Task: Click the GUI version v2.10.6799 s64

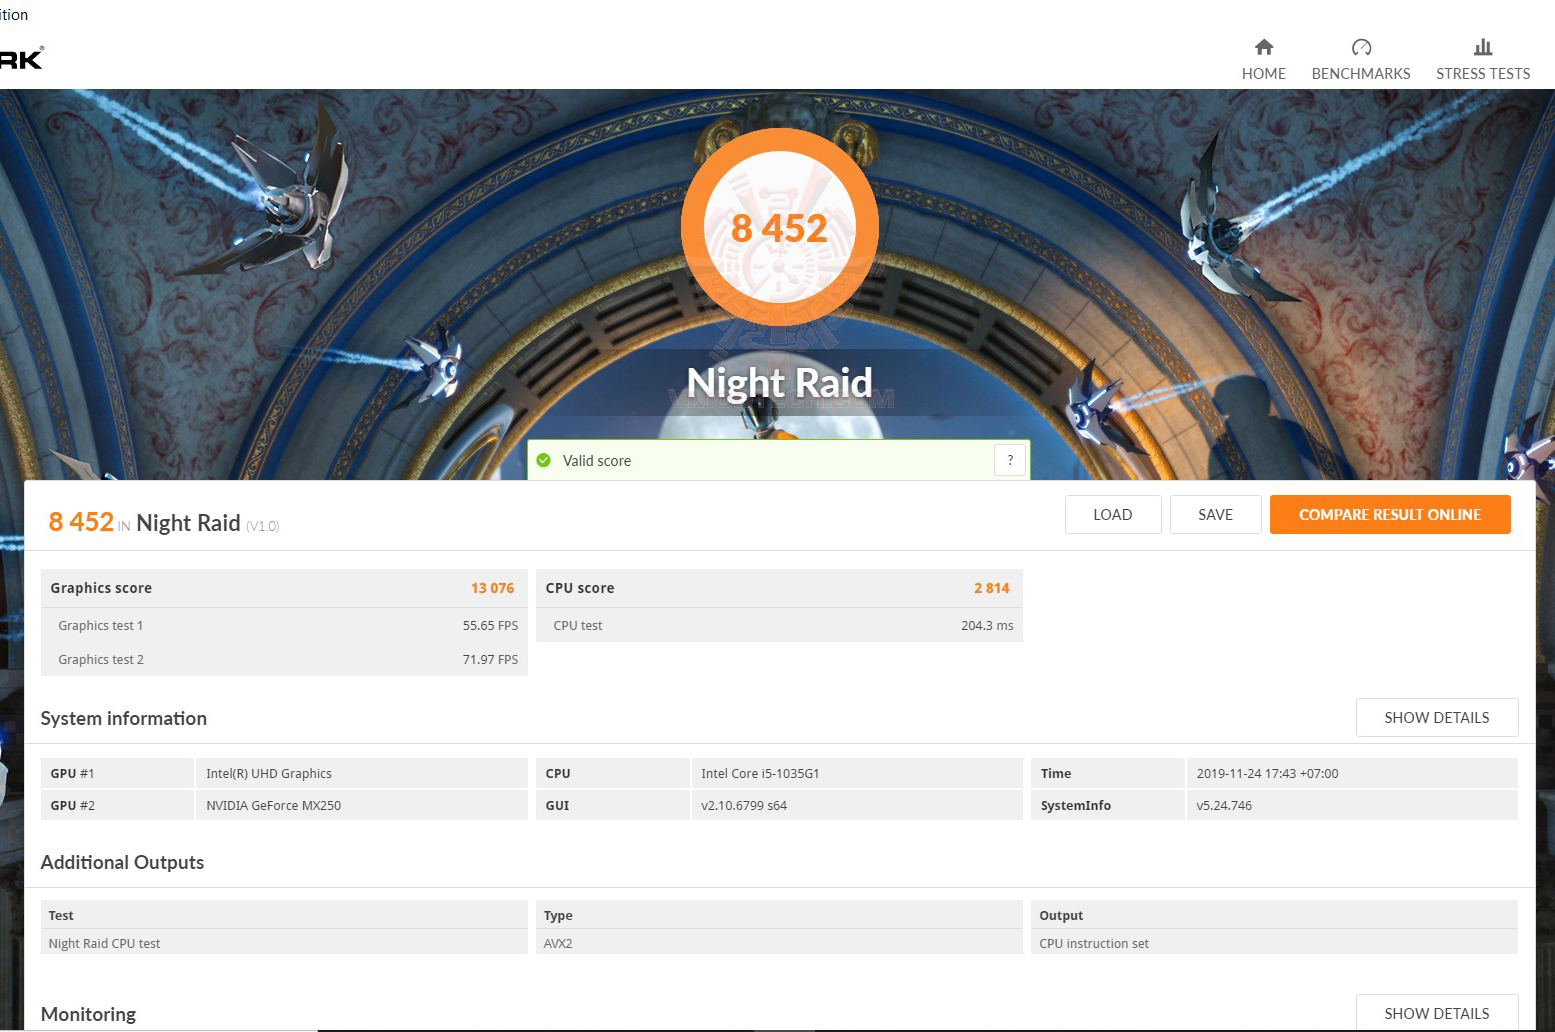Action: click(x=744, y=805)
